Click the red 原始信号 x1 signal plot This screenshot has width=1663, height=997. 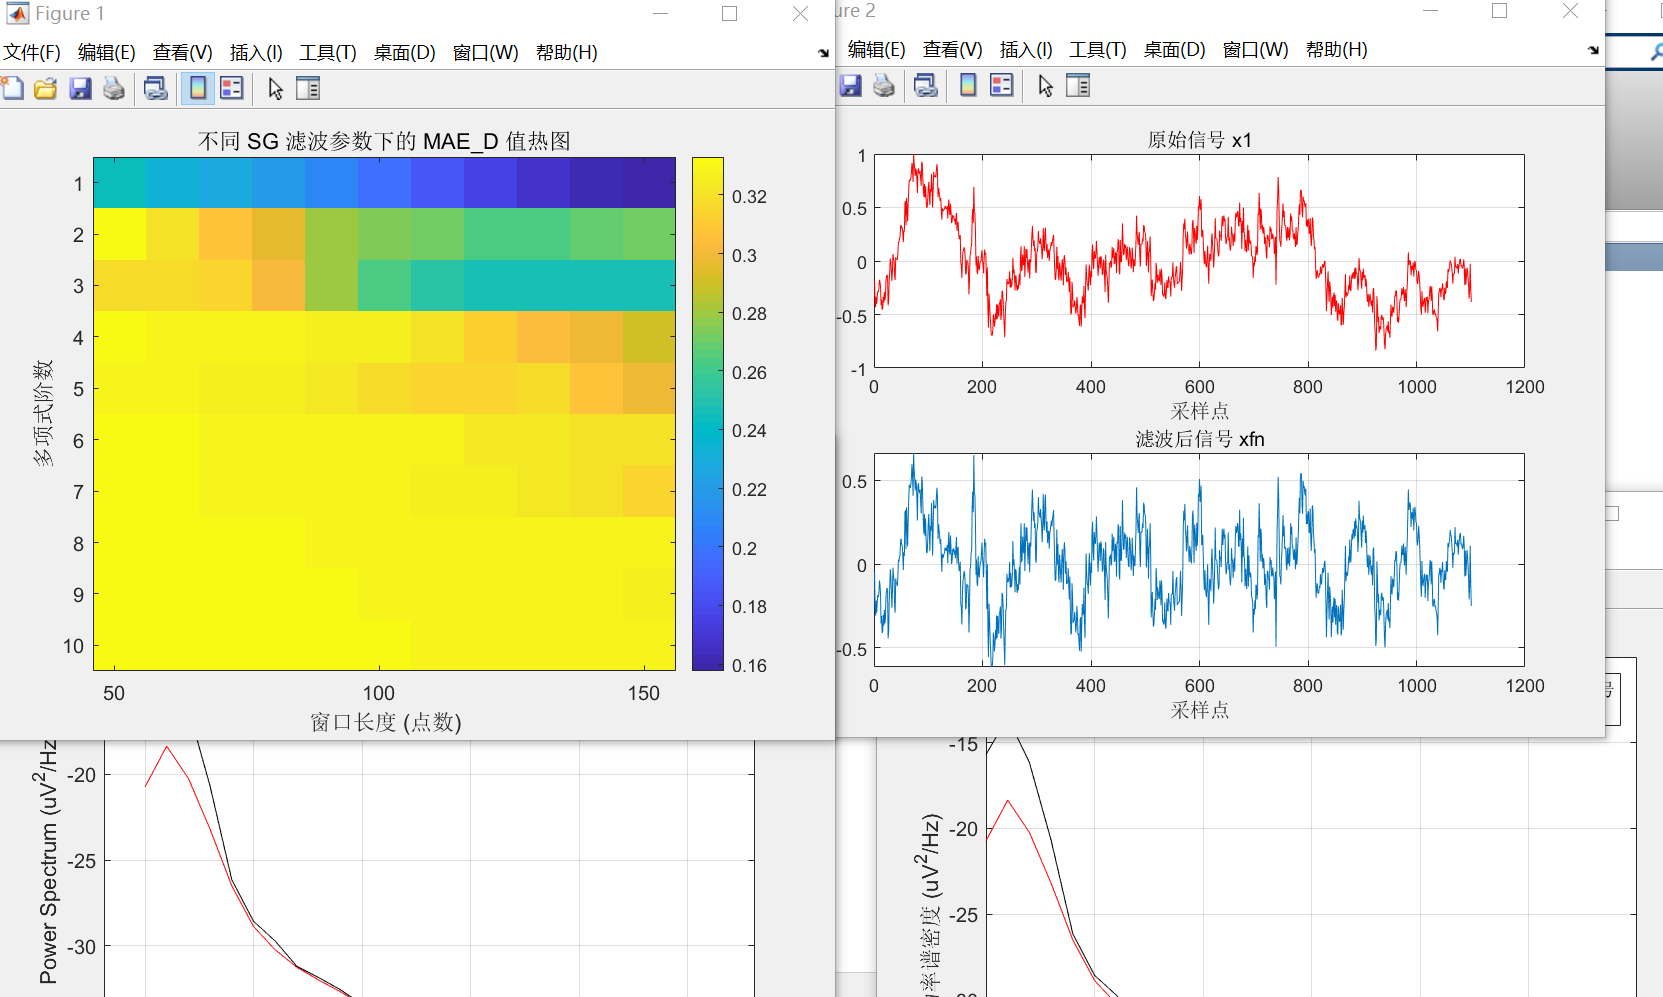click(1198, 261)
